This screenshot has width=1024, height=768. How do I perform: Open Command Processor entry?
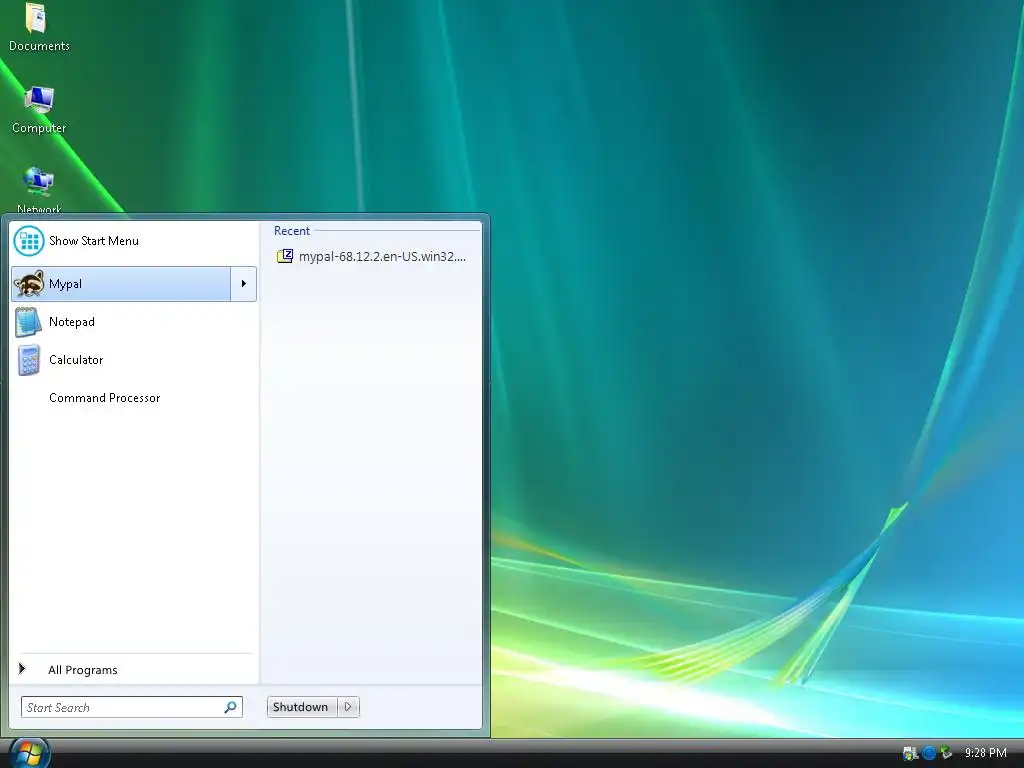(x=134, y=398)
